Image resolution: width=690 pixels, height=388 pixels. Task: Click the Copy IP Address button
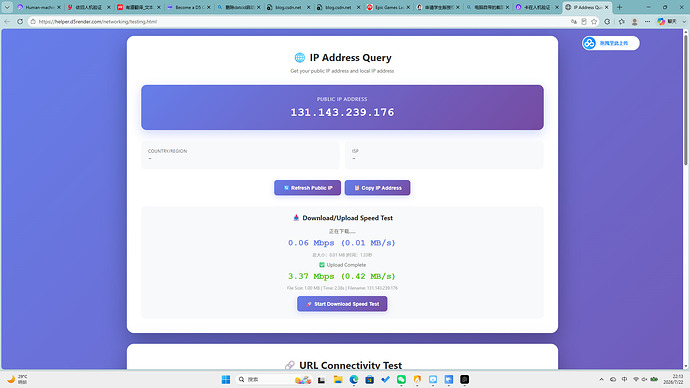[378, 188]
